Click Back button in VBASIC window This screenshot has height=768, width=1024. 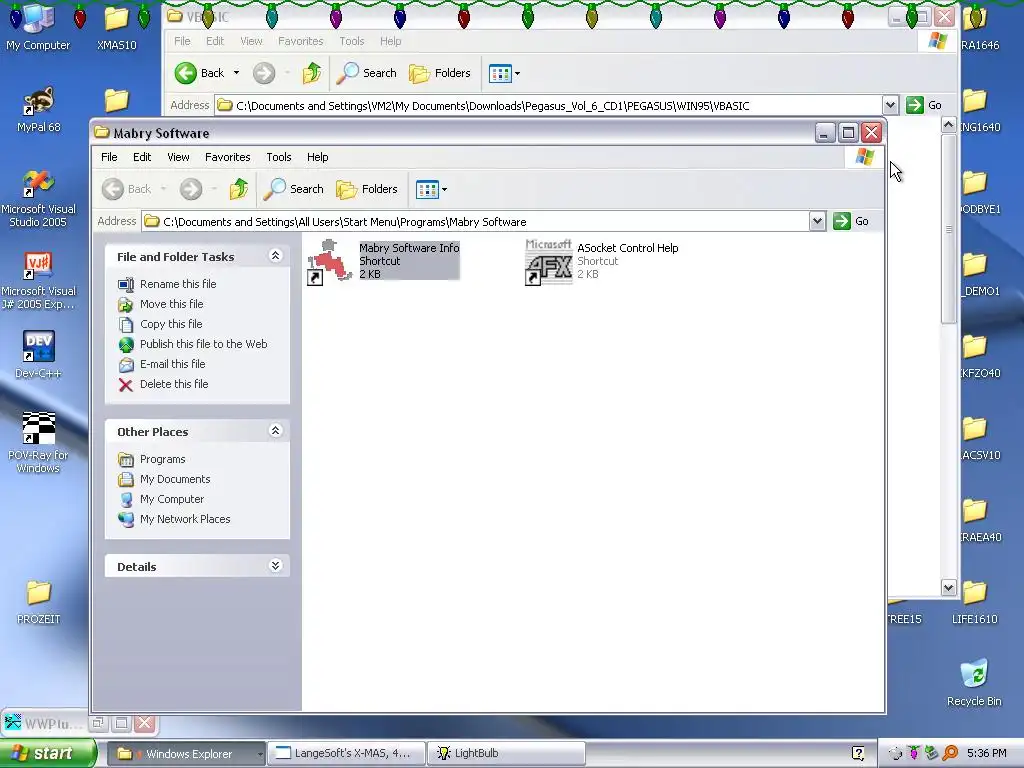[x=200, y=73]
